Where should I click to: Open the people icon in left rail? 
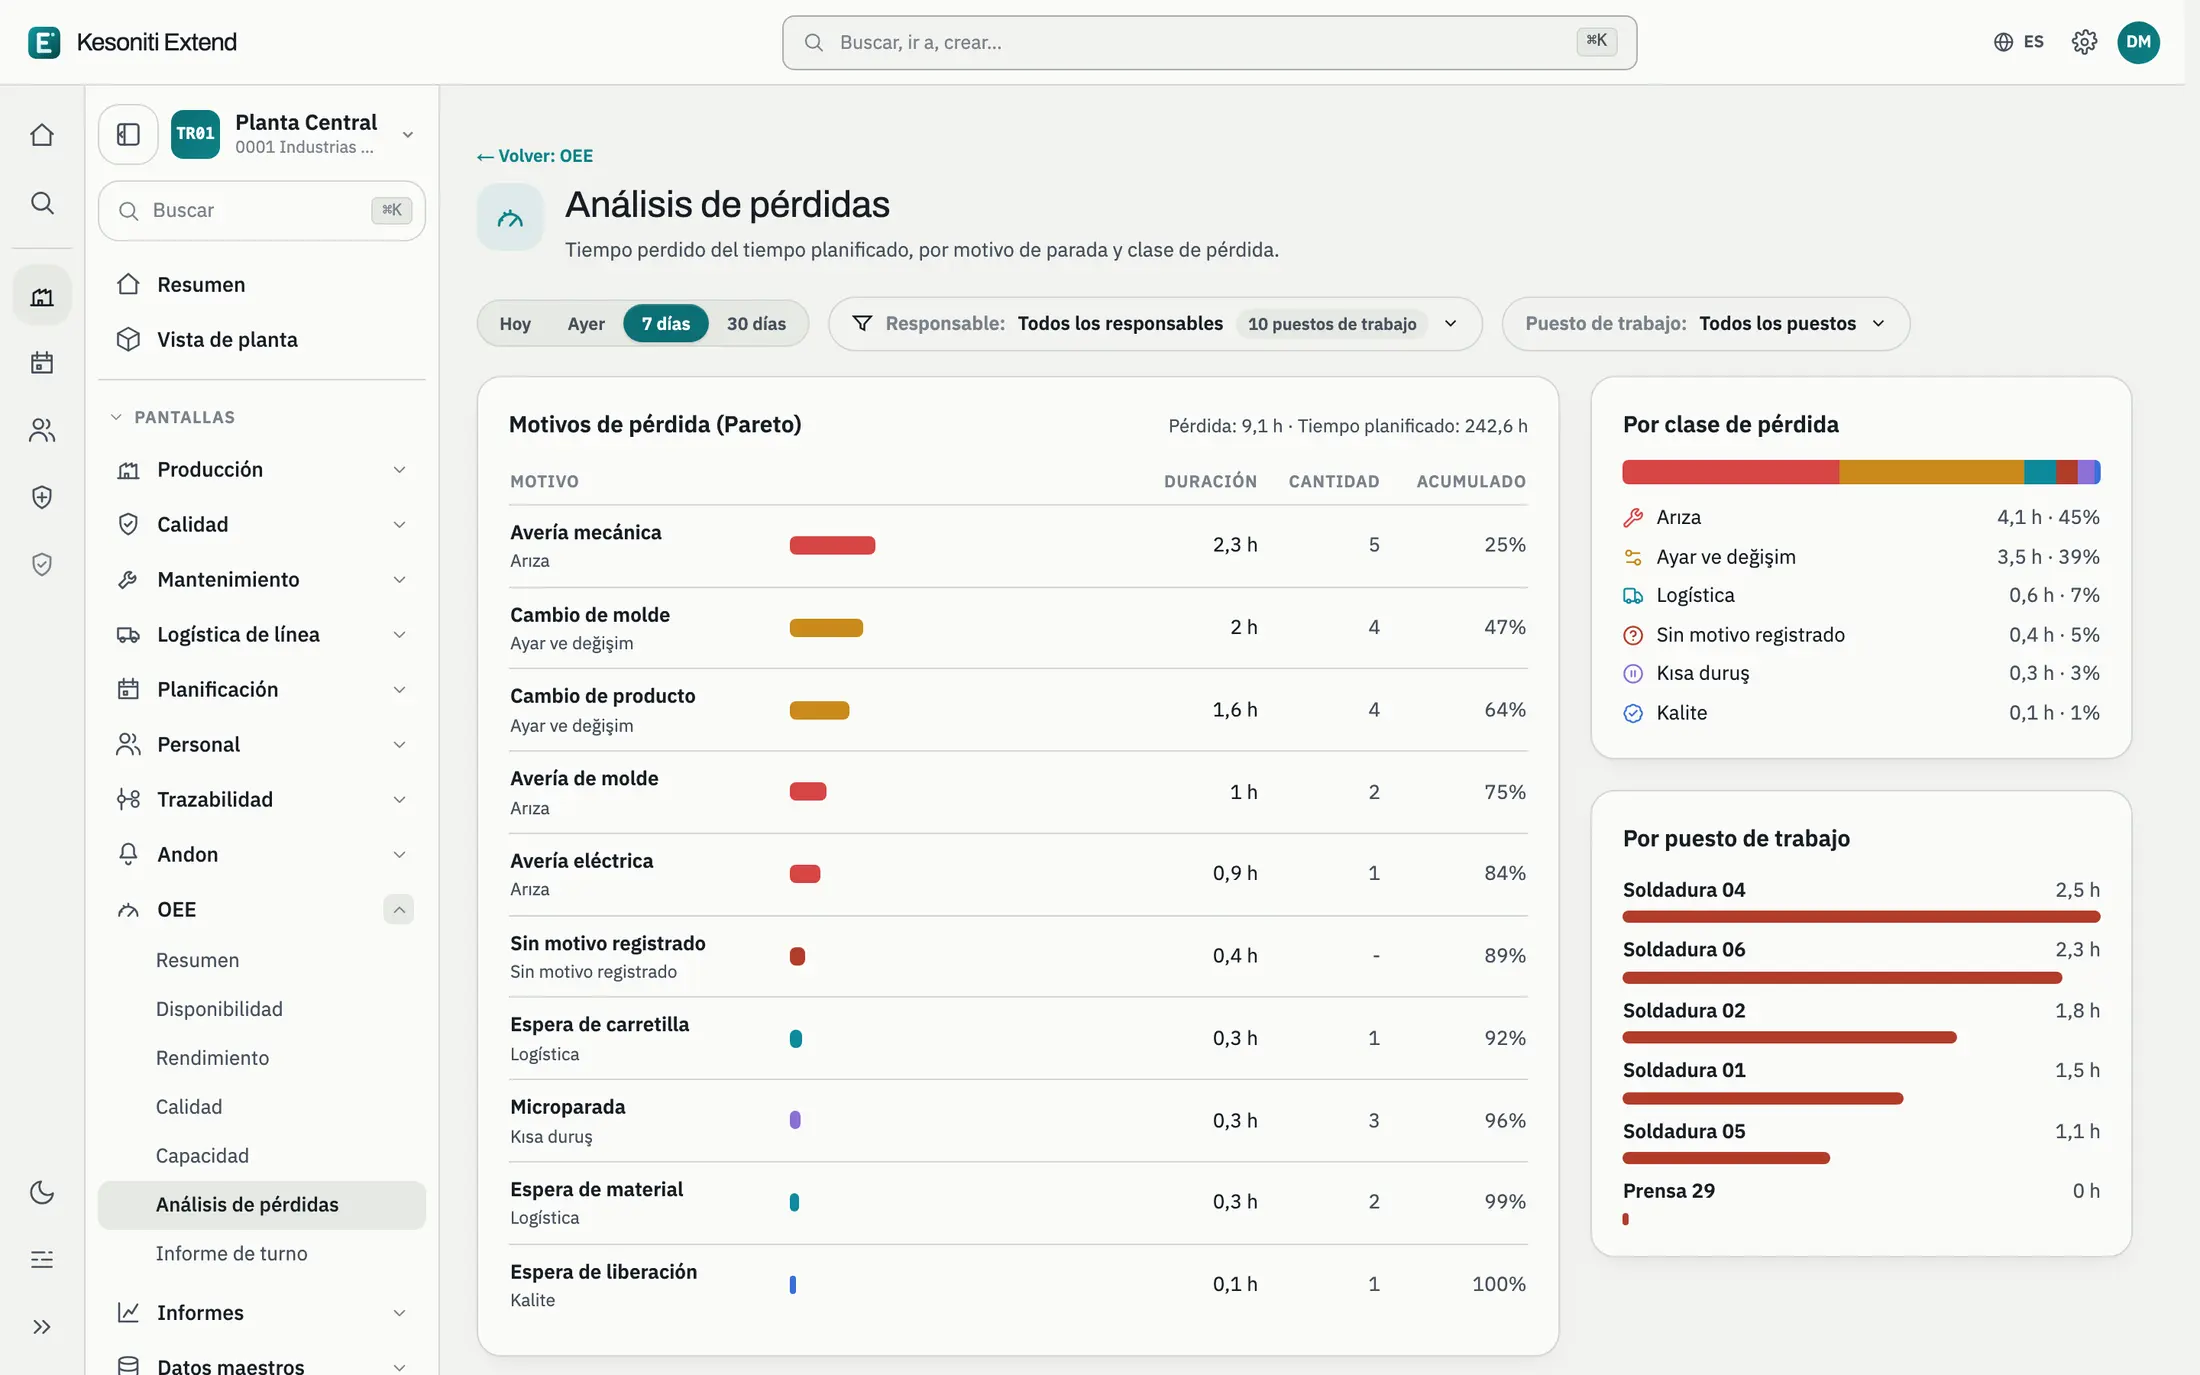pyautogui.click(x=42, y=430)
